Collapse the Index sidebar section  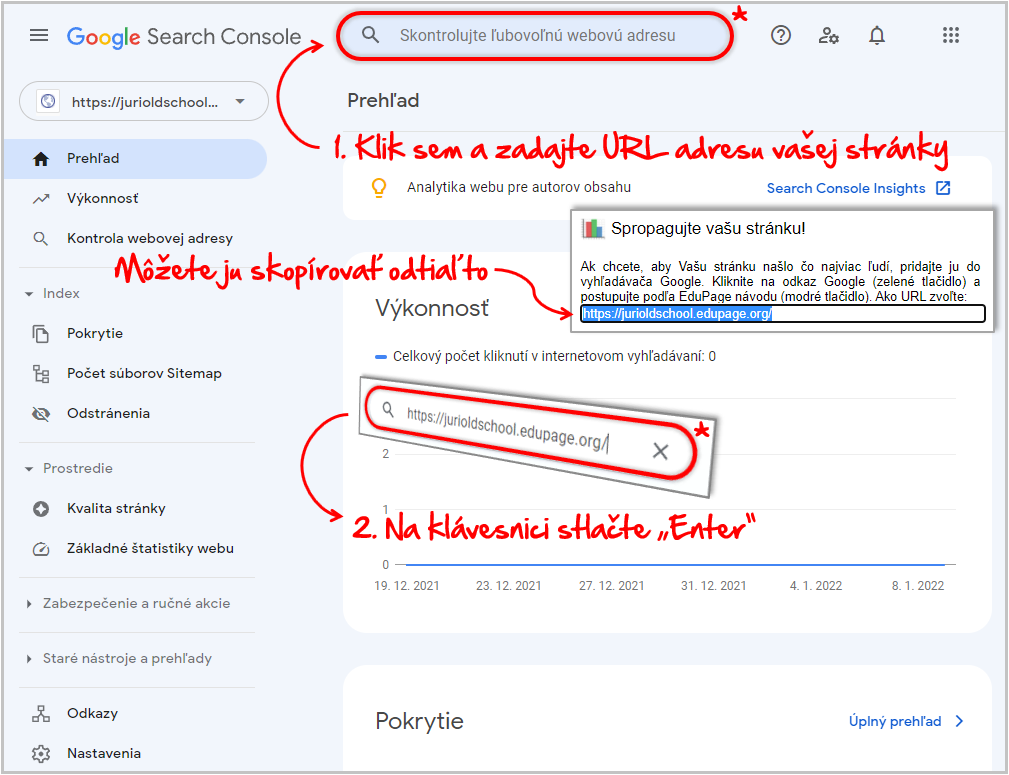tap(52, 294)
